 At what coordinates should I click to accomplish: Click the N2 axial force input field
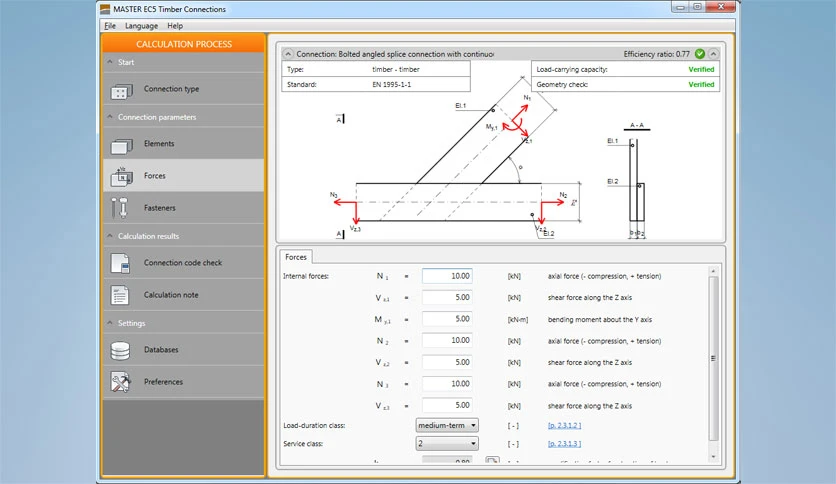pyautogui.click(x=447, y=341)
